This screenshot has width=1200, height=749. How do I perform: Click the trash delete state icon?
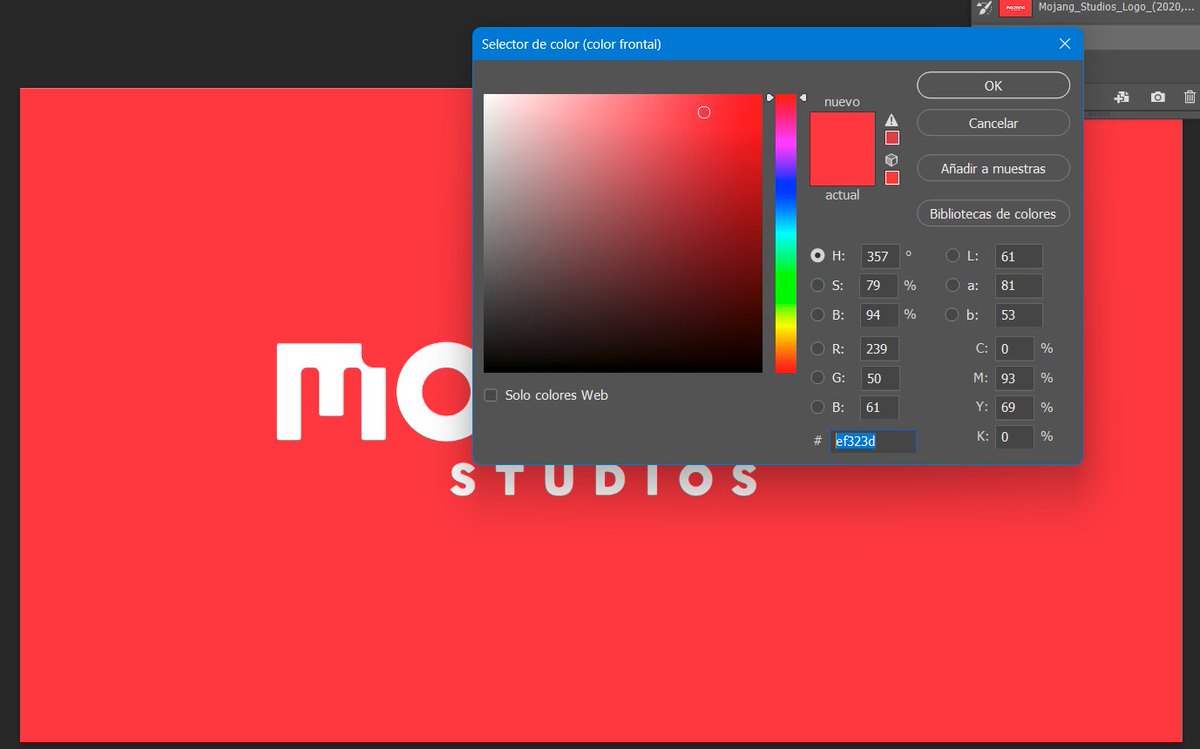[1189, 97]
